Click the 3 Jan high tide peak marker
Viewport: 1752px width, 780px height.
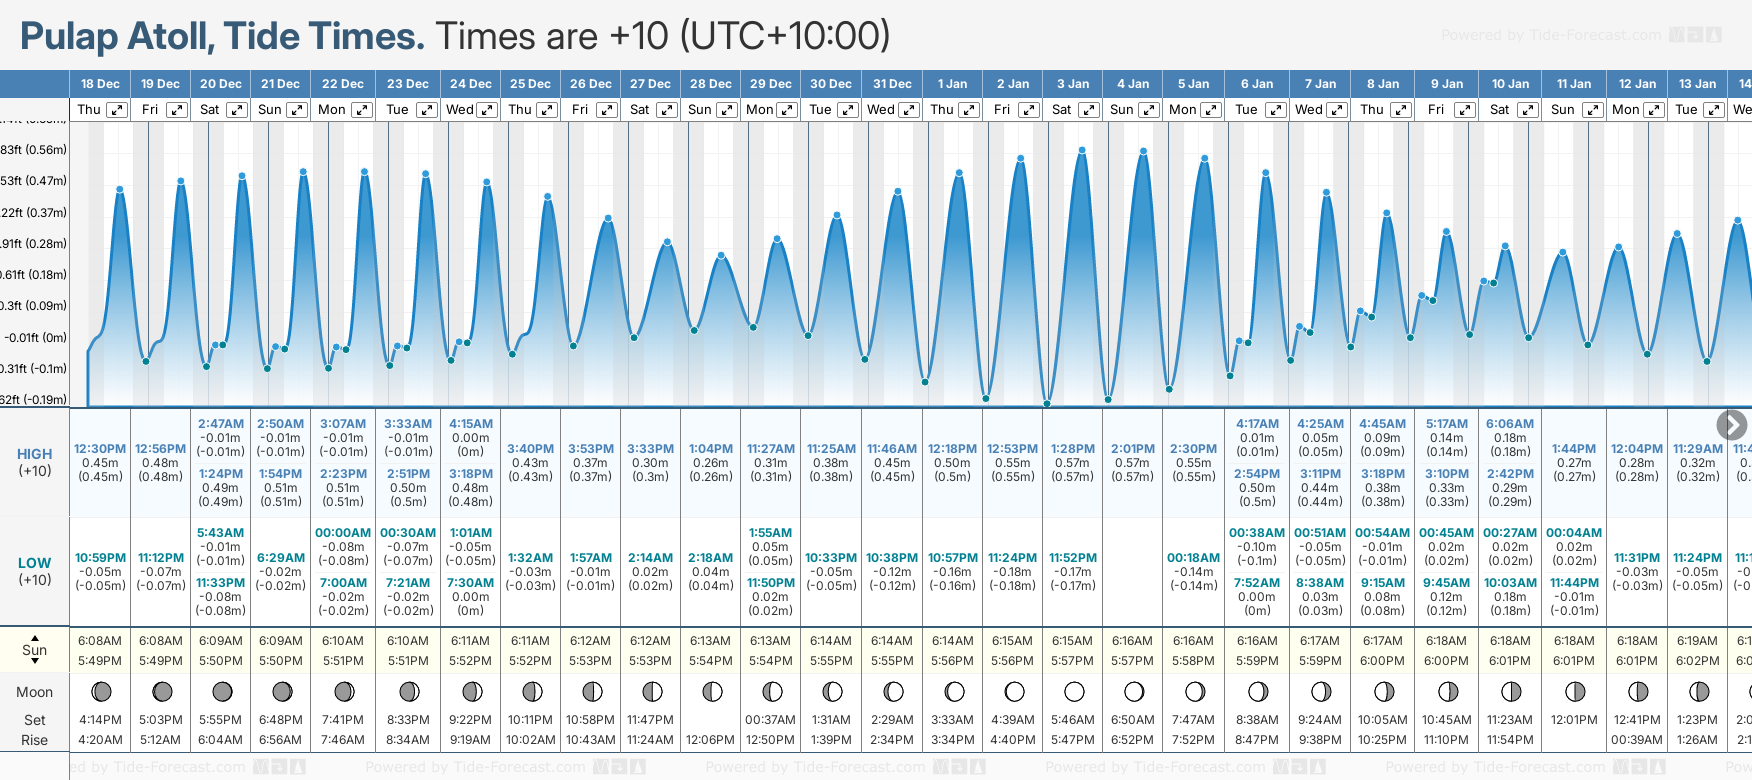(x=1082, y=151)
